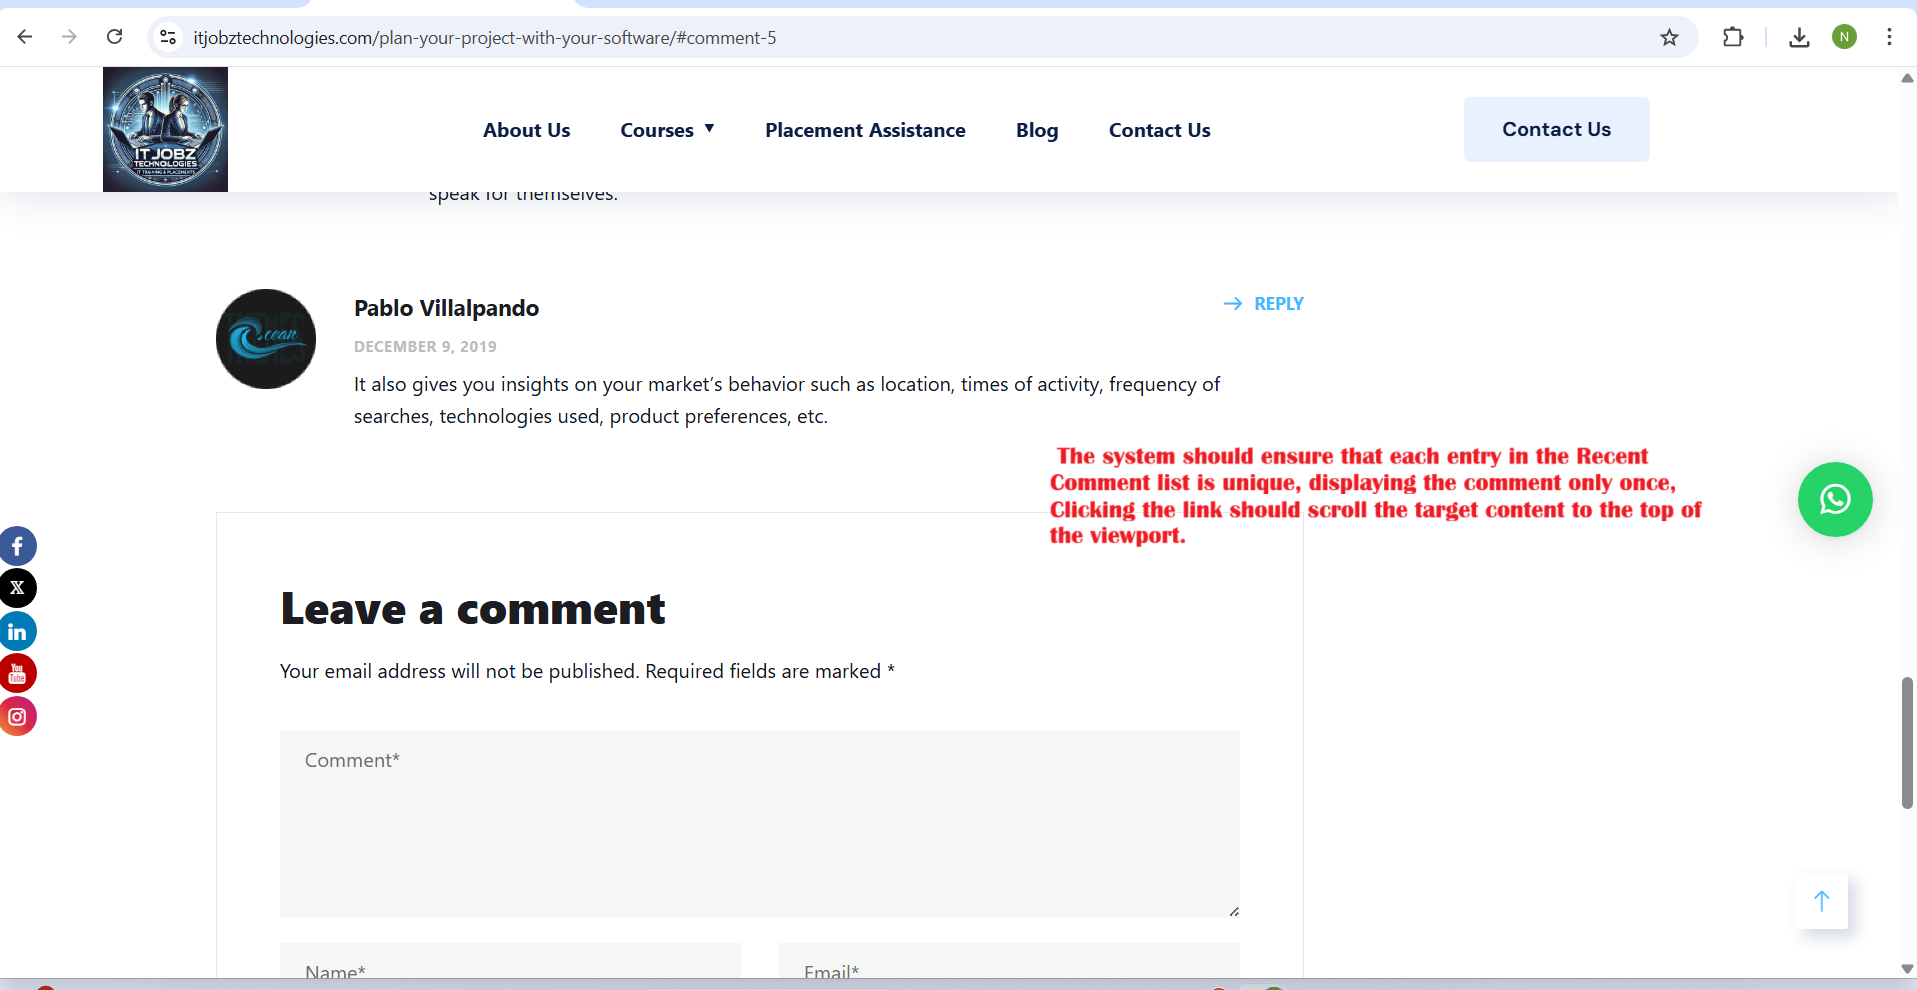Click the page's vertical scrollbar thumb

click(1907, 742)
